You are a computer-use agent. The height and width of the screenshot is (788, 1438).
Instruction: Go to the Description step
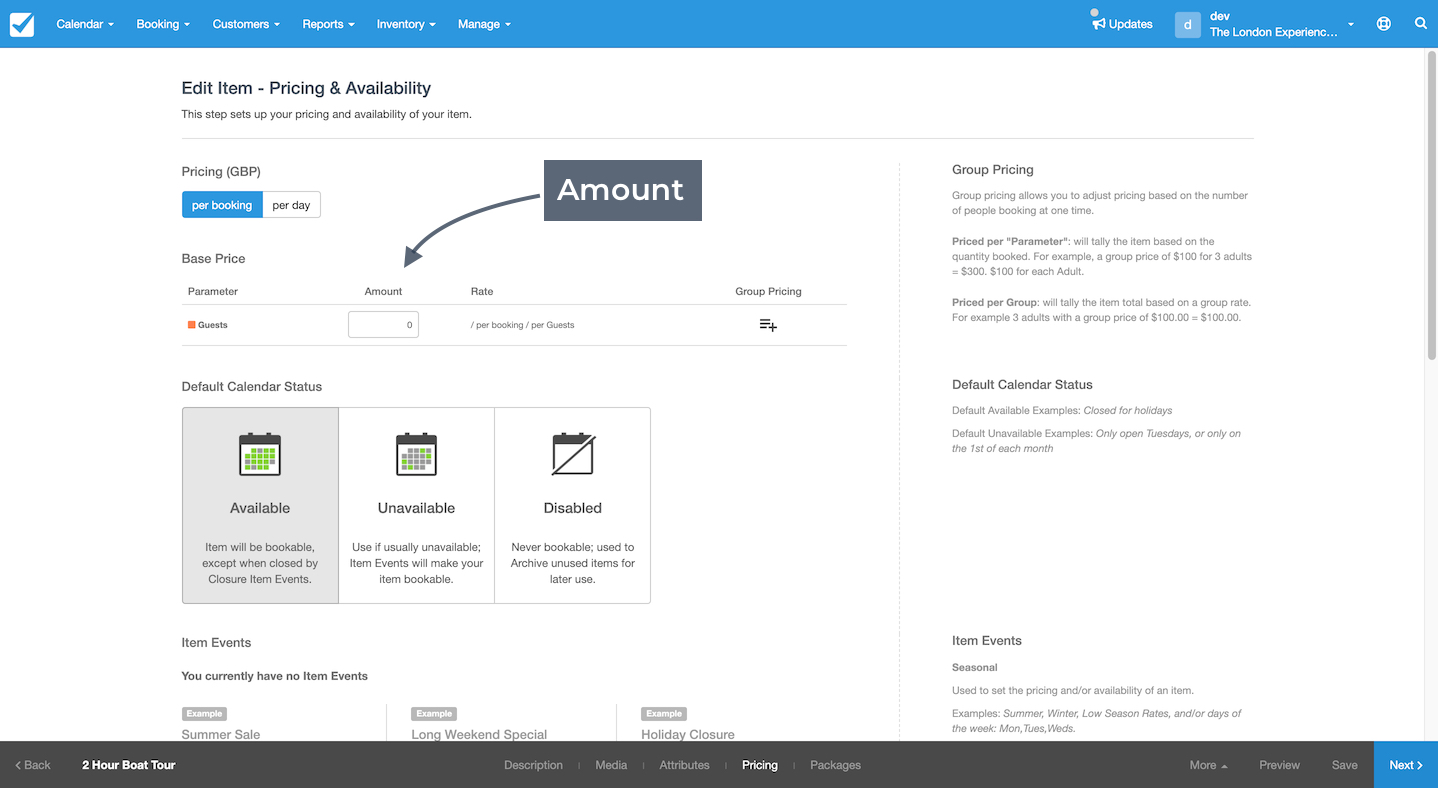pos(533,765)
